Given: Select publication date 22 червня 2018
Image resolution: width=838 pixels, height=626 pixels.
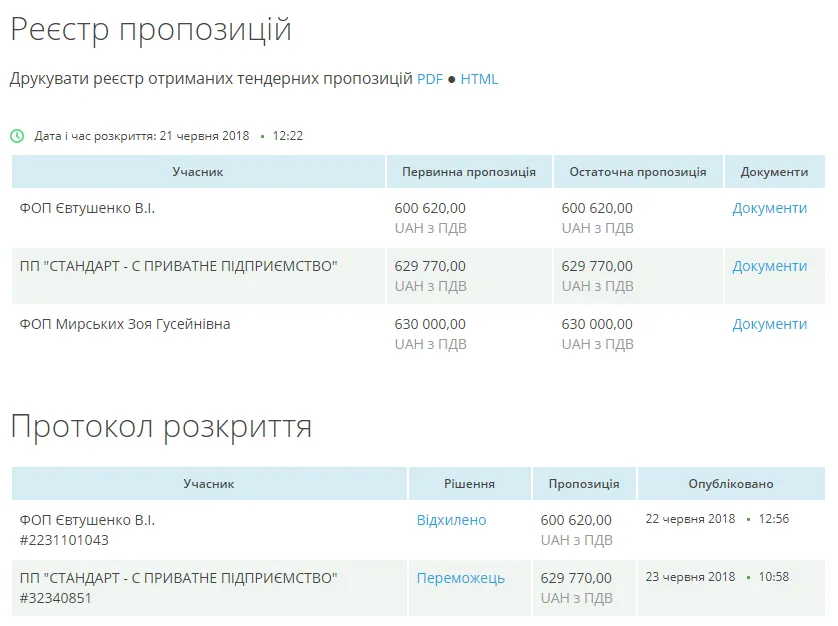Looking at the screenshot, I should (x=690, y=519).
